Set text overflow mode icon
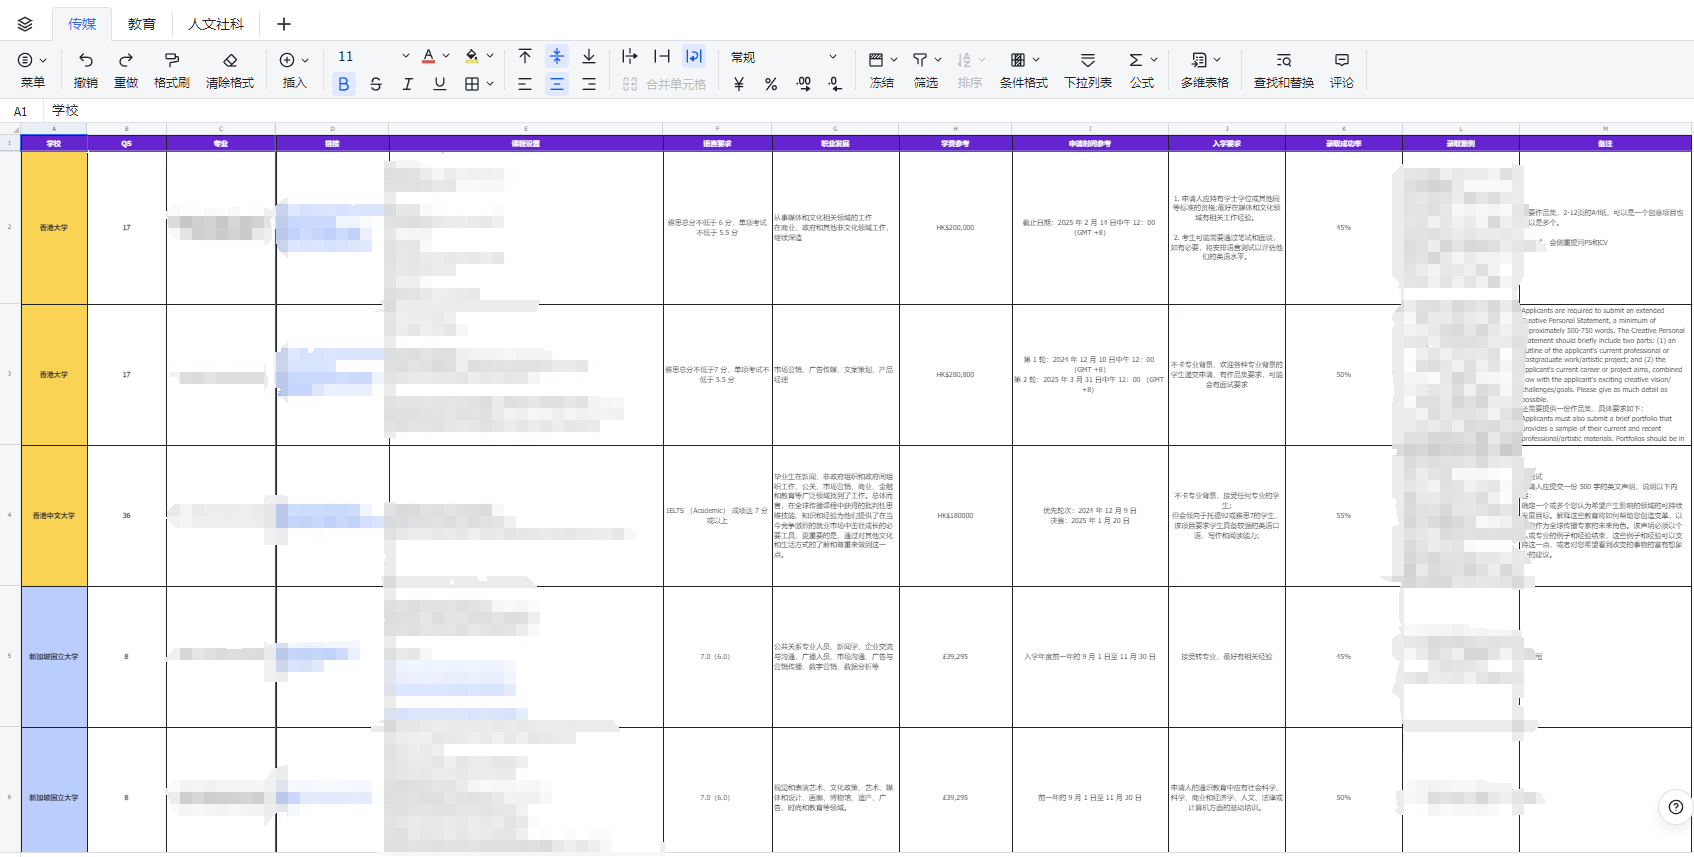The height and width of the screenshot is (857, 1694). coord(630,56)
